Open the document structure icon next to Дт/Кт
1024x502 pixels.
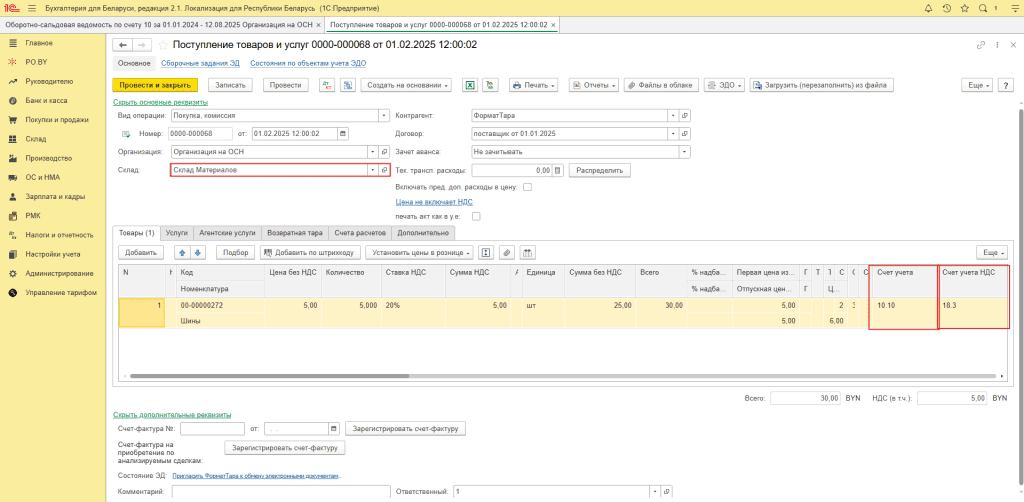(348, 86)
